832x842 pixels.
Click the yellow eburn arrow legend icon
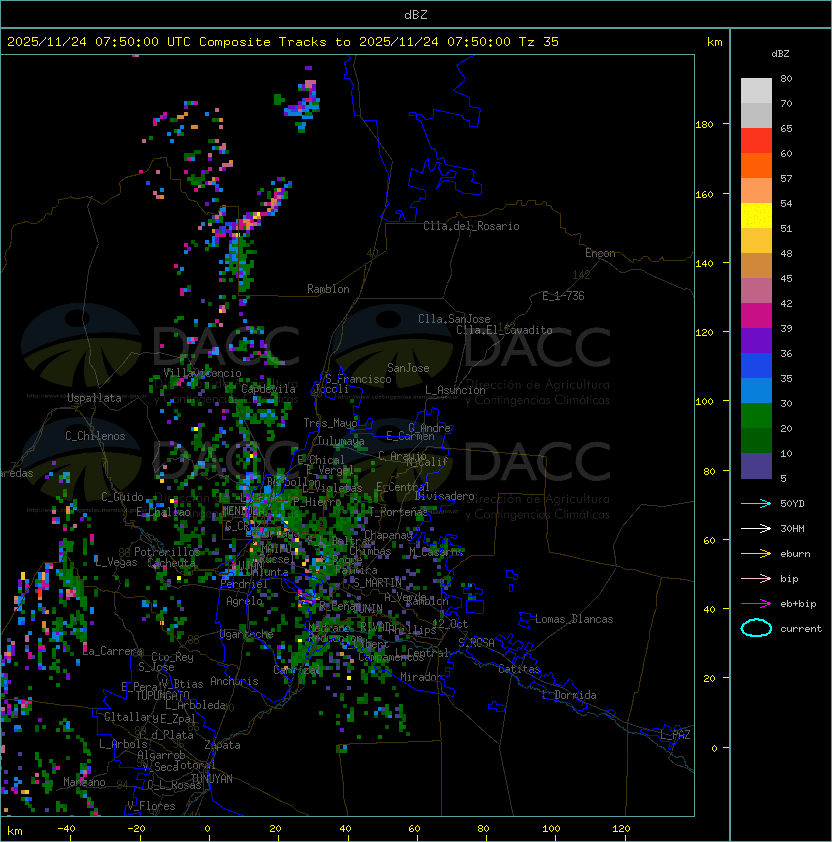click(756, 554)
